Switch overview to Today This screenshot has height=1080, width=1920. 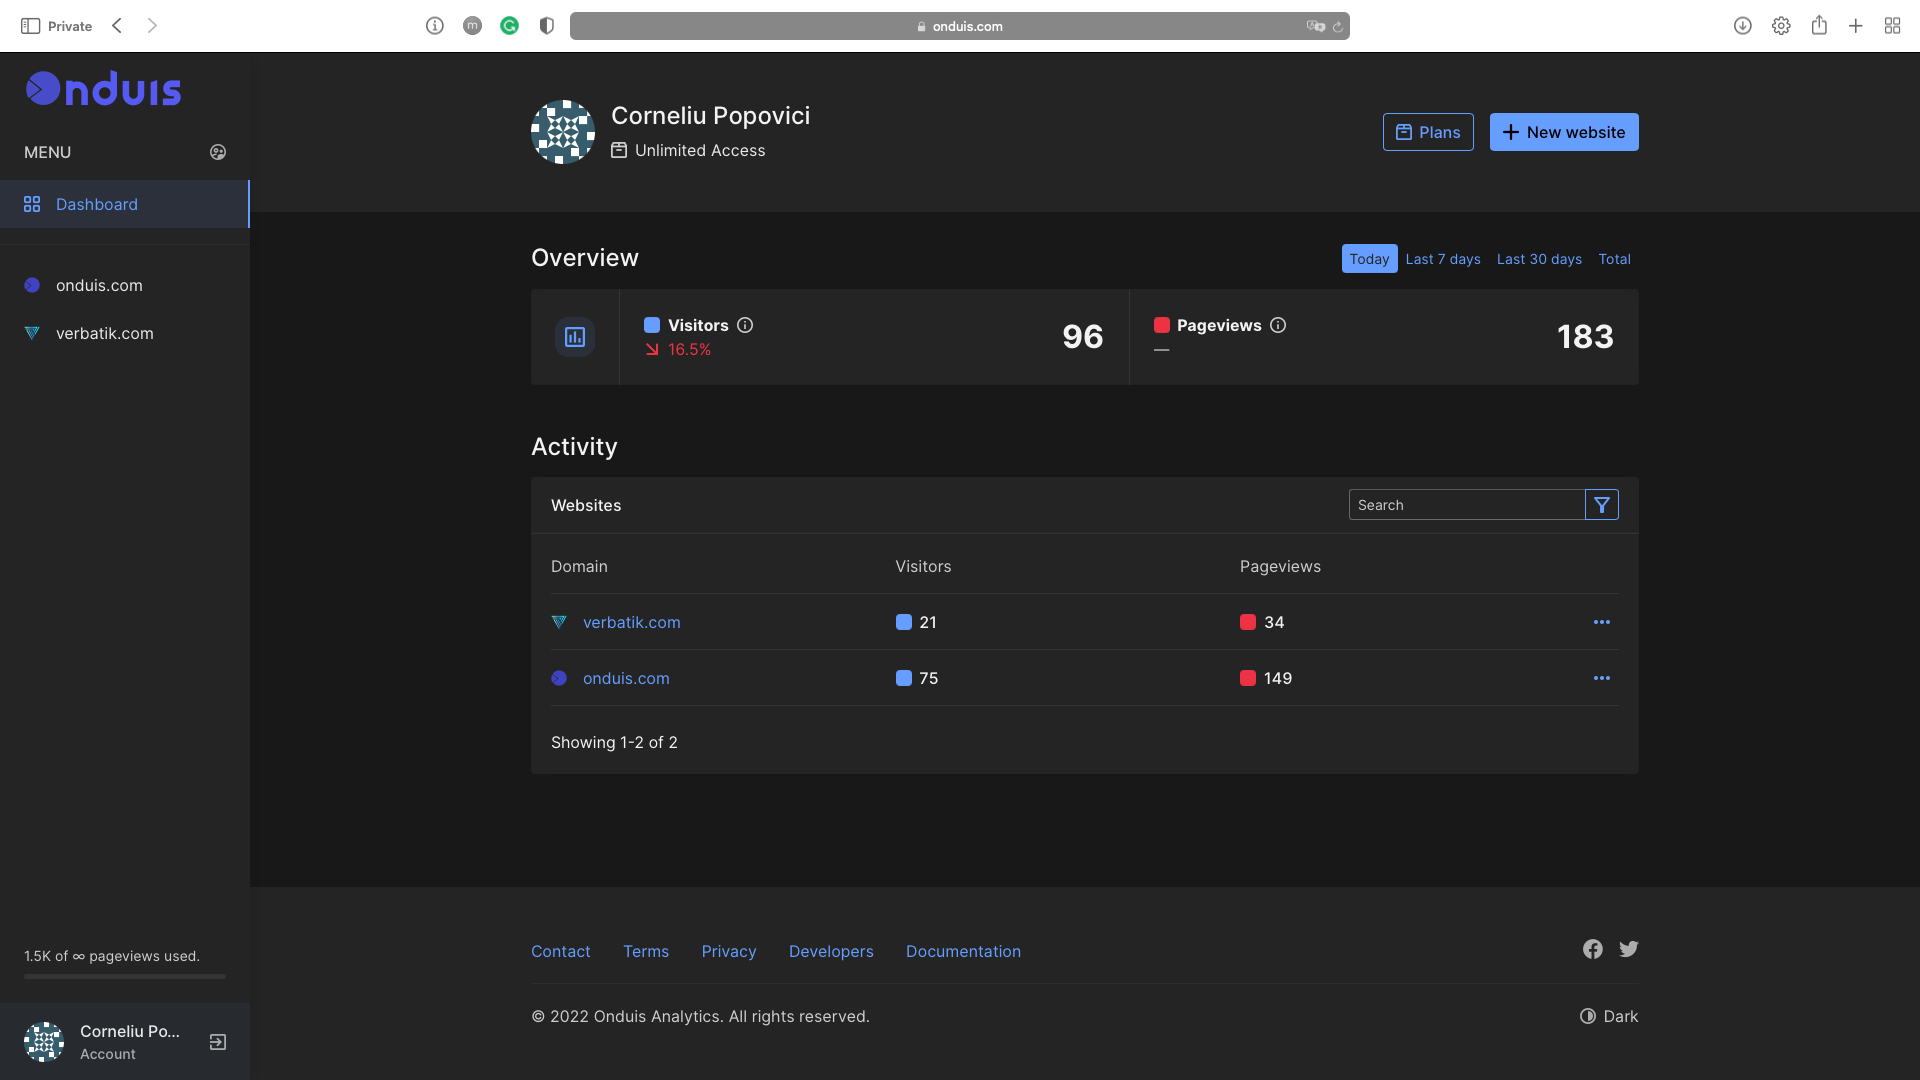pyautogui.click(x=1369, y=259)
